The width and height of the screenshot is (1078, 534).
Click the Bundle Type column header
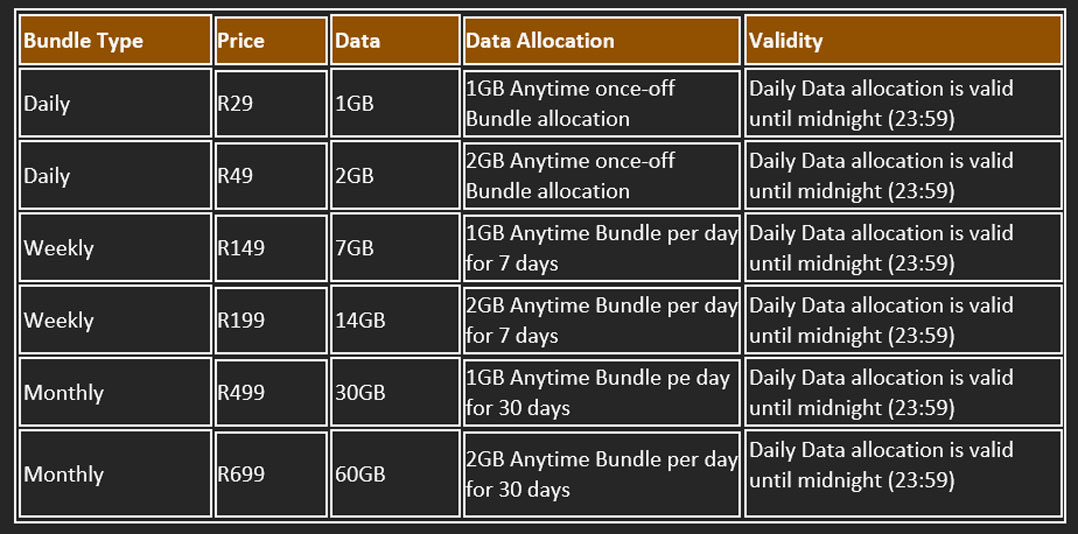84,41
